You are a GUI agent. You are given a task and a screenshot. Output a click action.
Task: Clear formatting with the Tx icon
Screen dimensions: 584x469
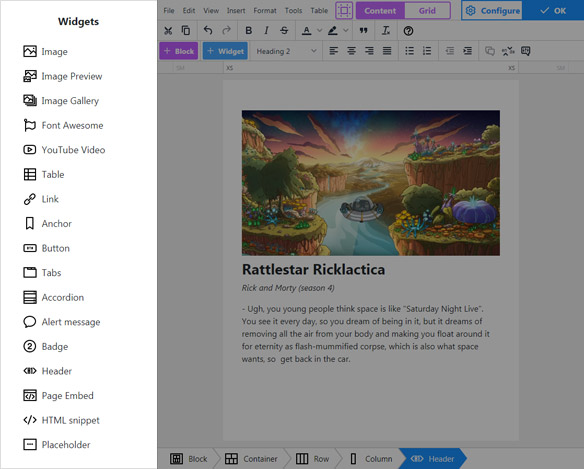(x=386, y=31)
